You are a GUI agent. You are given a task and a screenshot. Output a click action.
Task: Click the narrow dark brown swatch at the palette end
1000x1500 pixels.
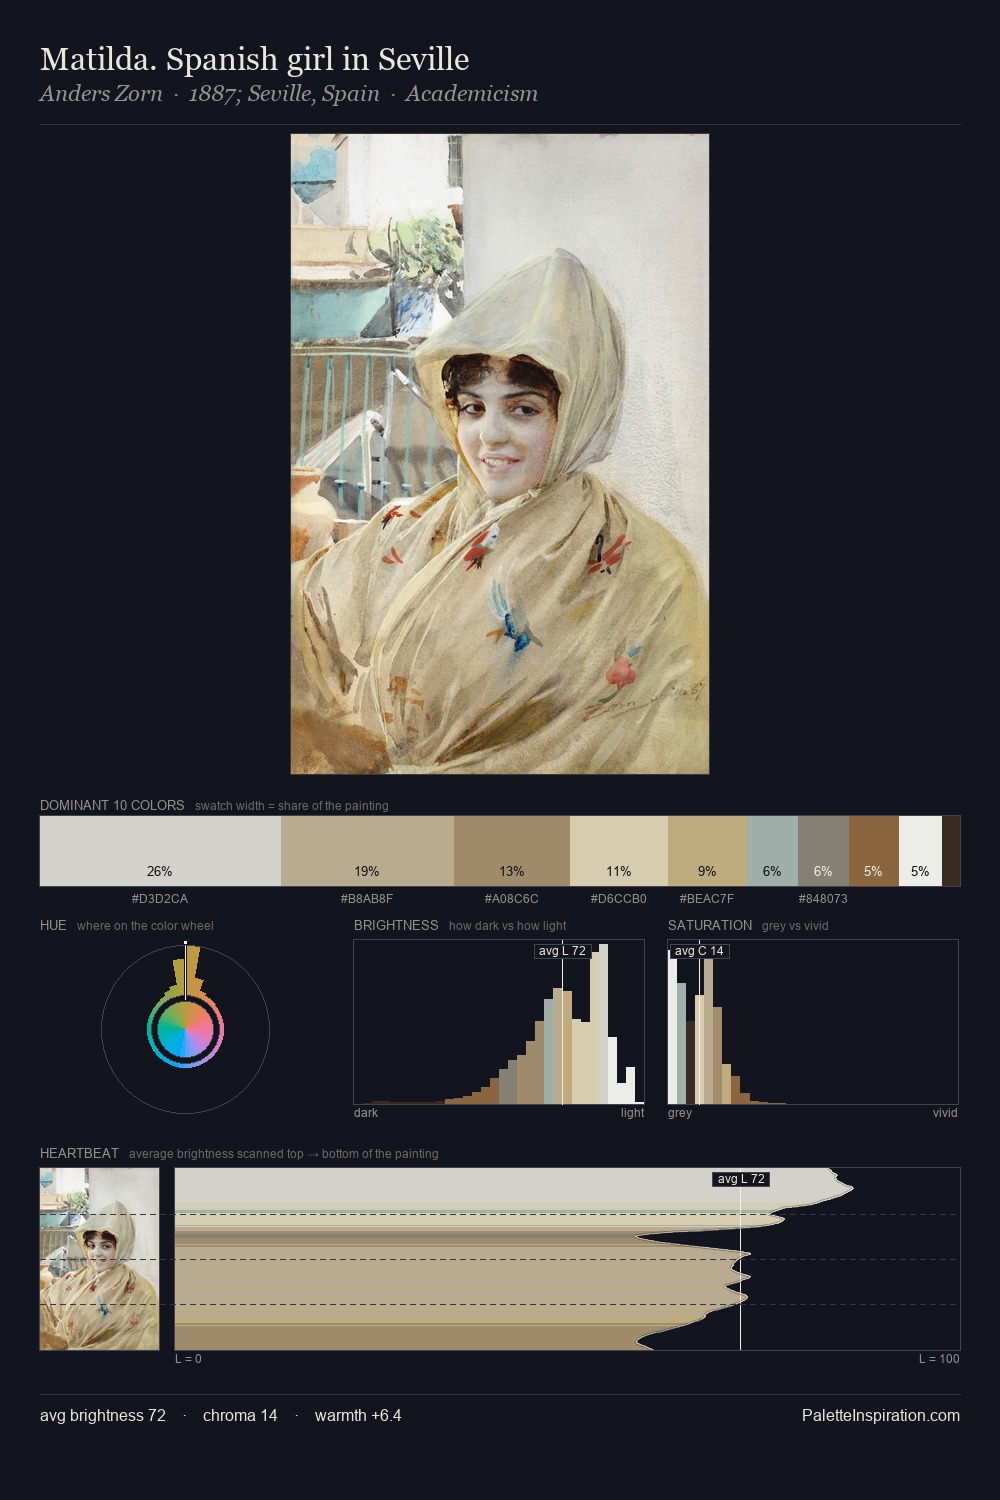point(951,851)
